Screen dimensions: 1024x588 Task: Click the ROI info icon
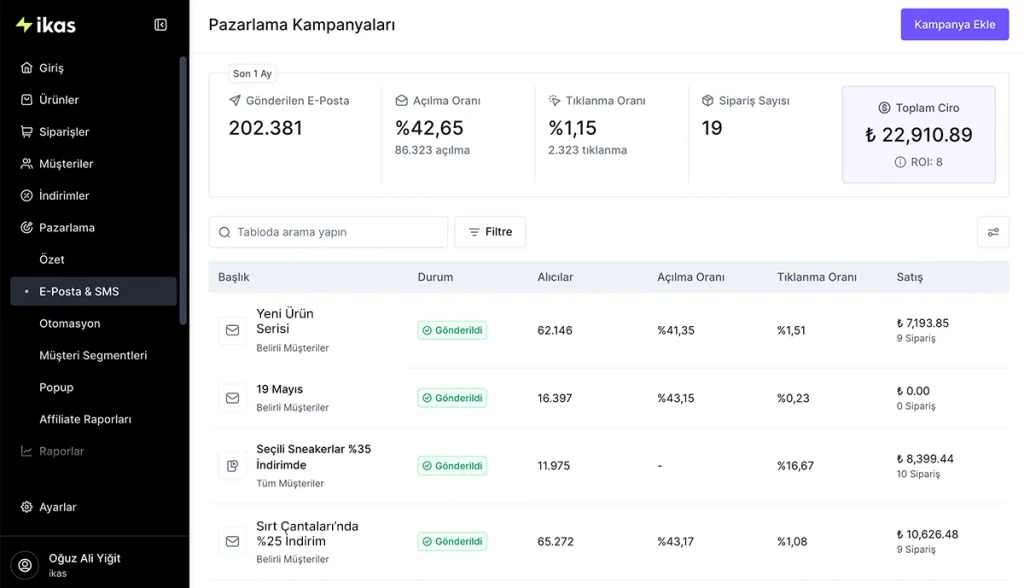pos(900,162)
